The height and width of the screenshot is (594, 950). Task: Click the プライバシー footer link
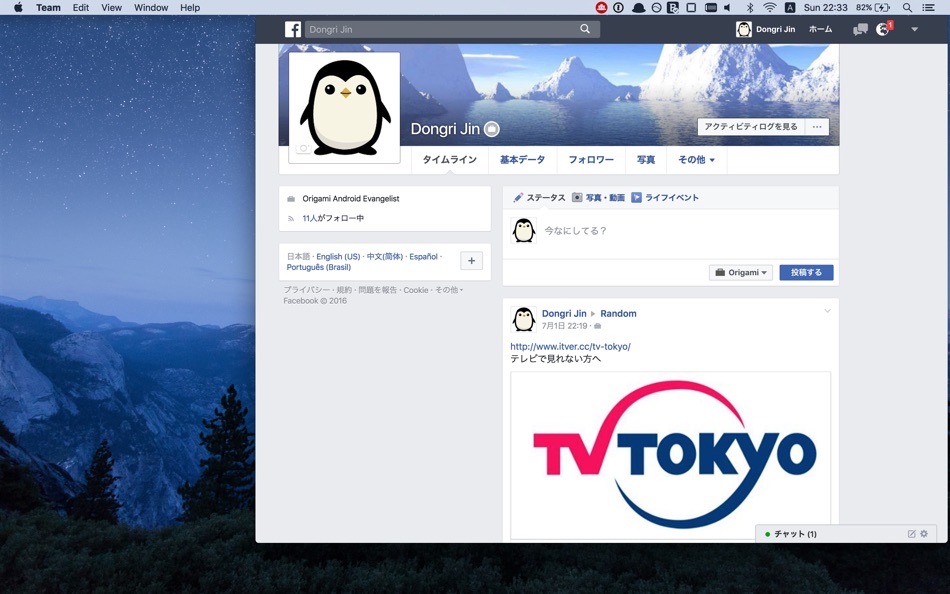(x=307, y=290)
